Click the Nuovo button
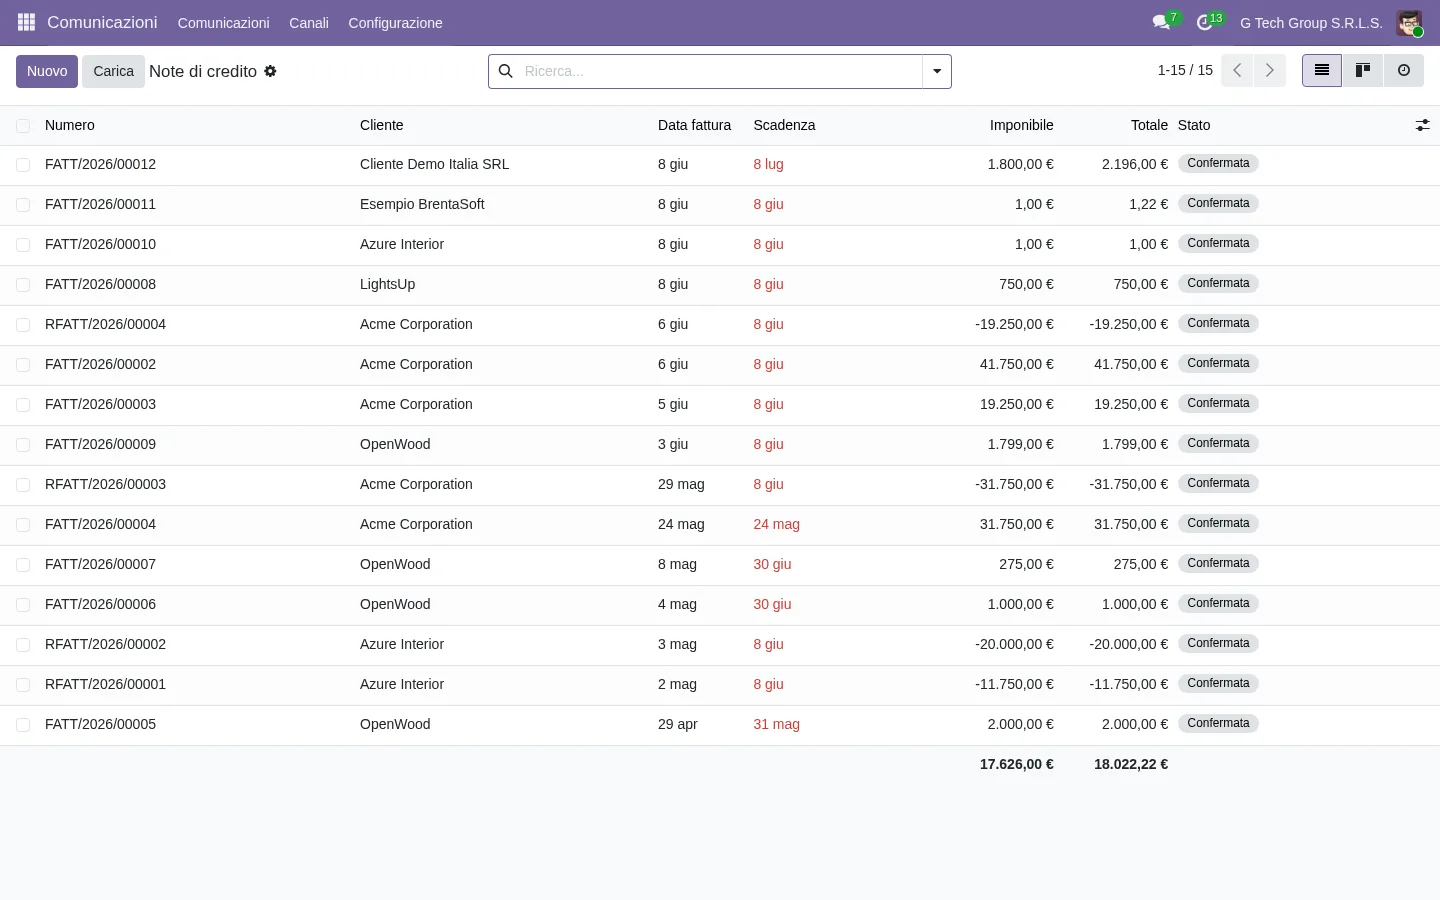1440x900 pixels. click(x=47, y=71)
